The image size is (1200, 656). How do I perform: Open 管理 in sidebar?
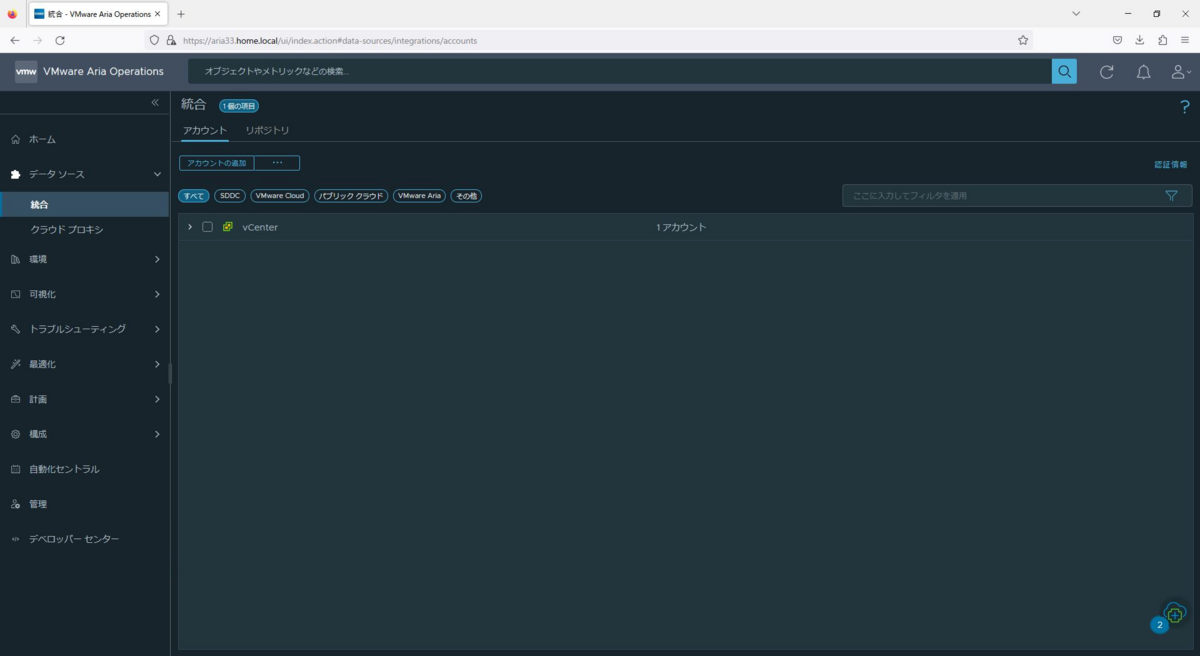(x=38, y=504)
